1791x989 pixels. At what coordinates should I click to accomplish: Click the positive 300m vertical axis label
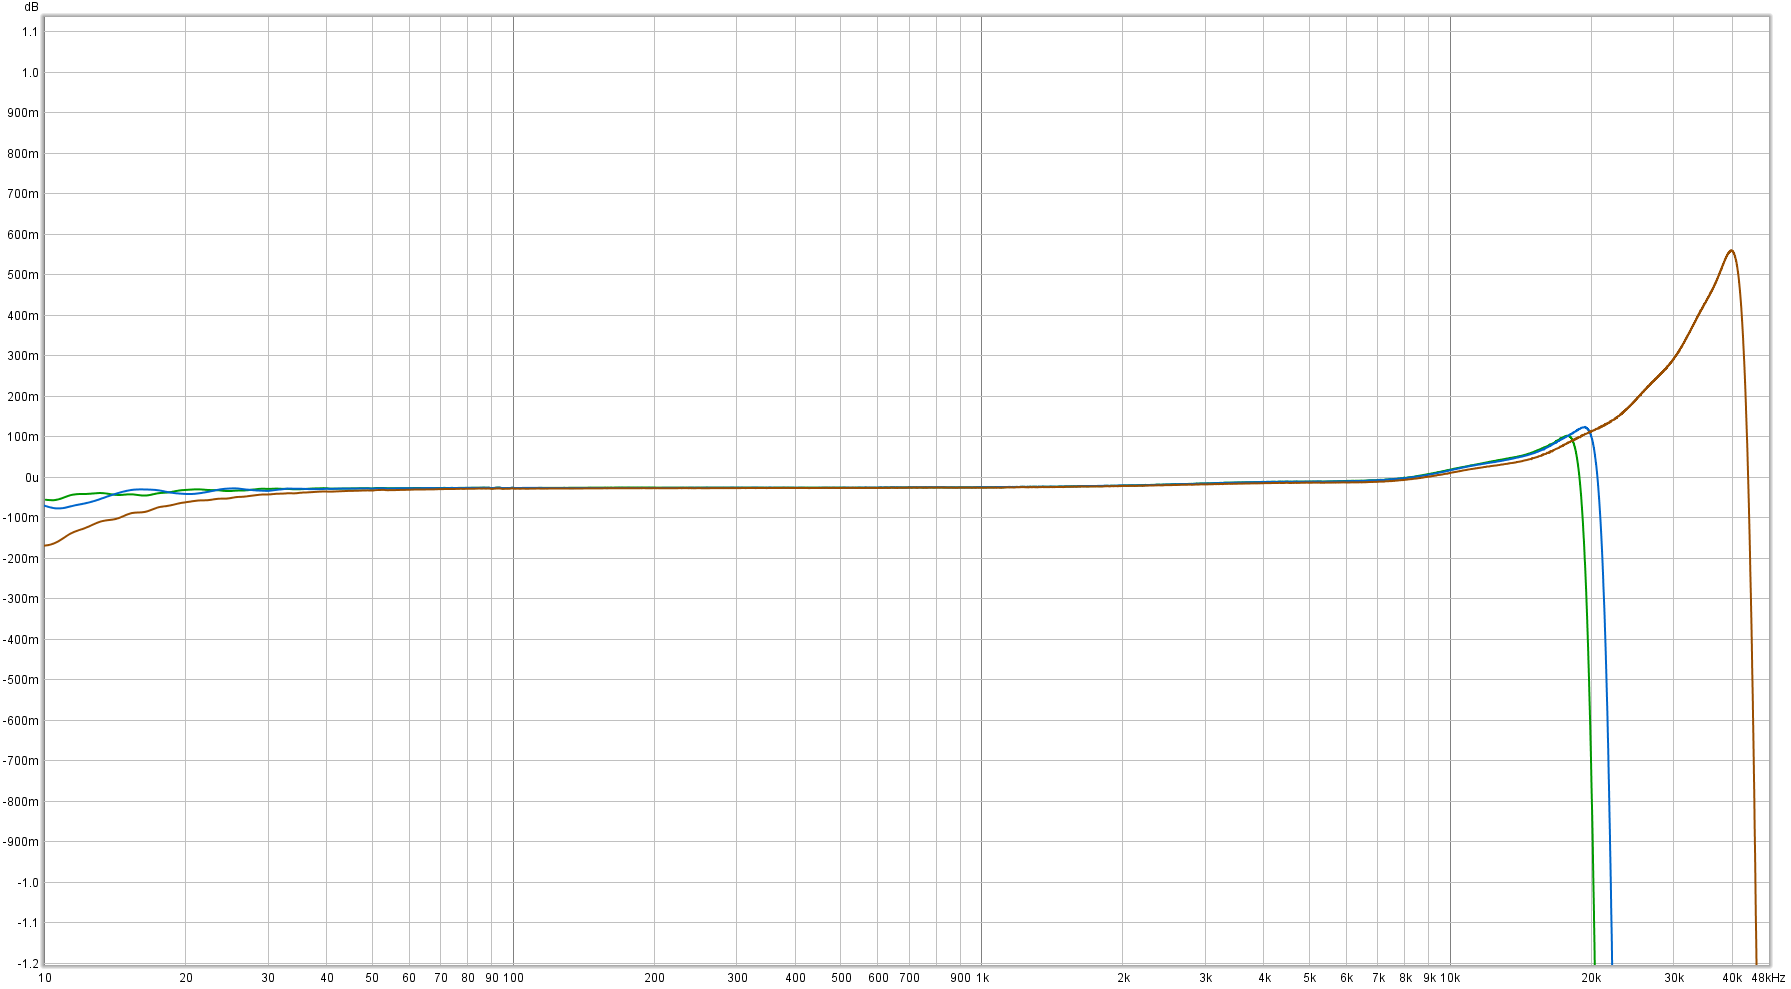[25, 356]
